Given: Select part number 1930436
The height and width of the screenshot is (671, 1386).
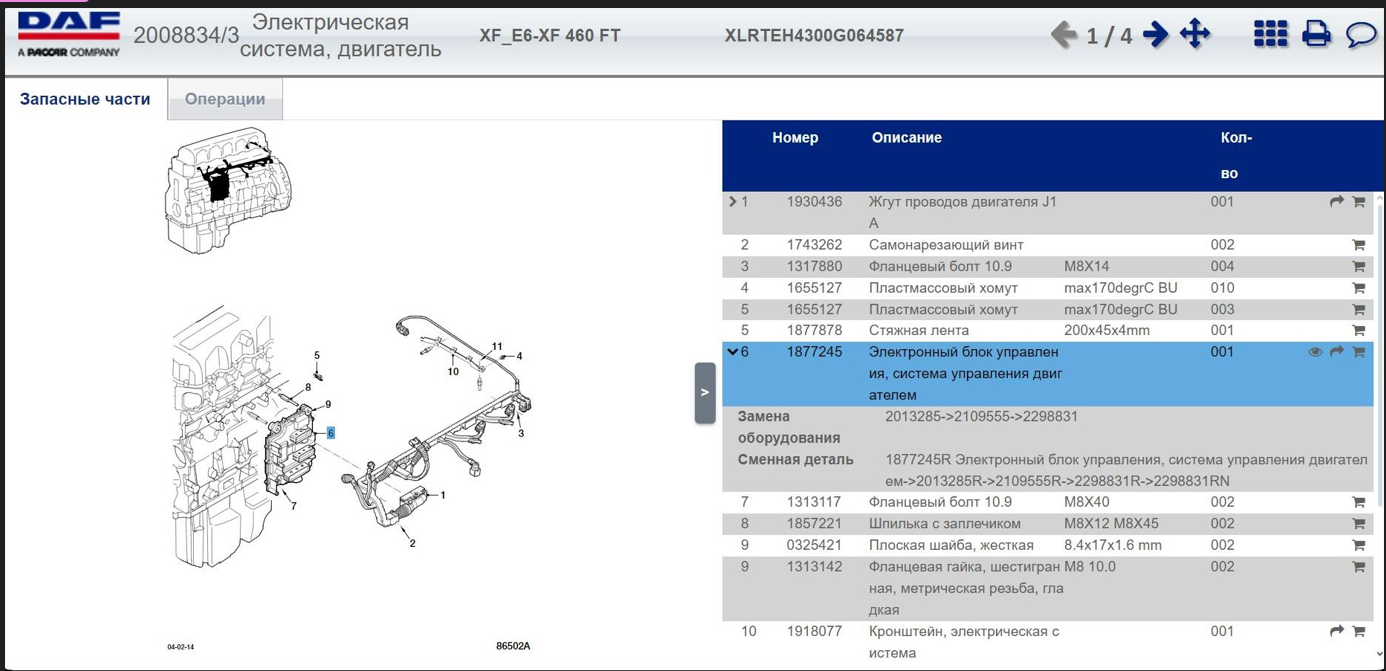Looking at the screenshot, I should (x=814, y=202).
